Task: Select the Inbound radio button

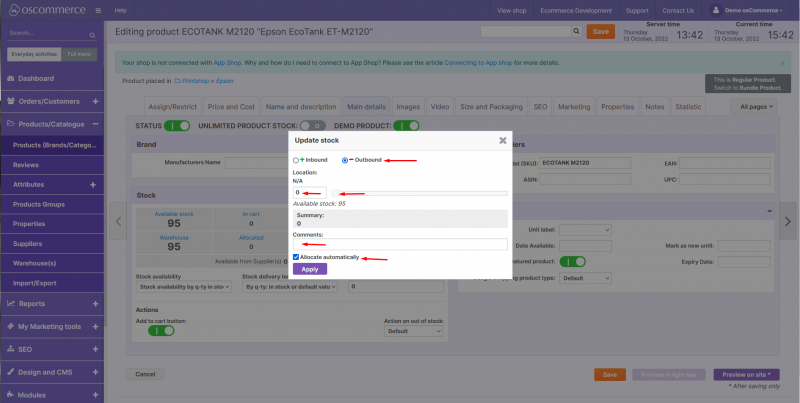Action: (296, 160)
